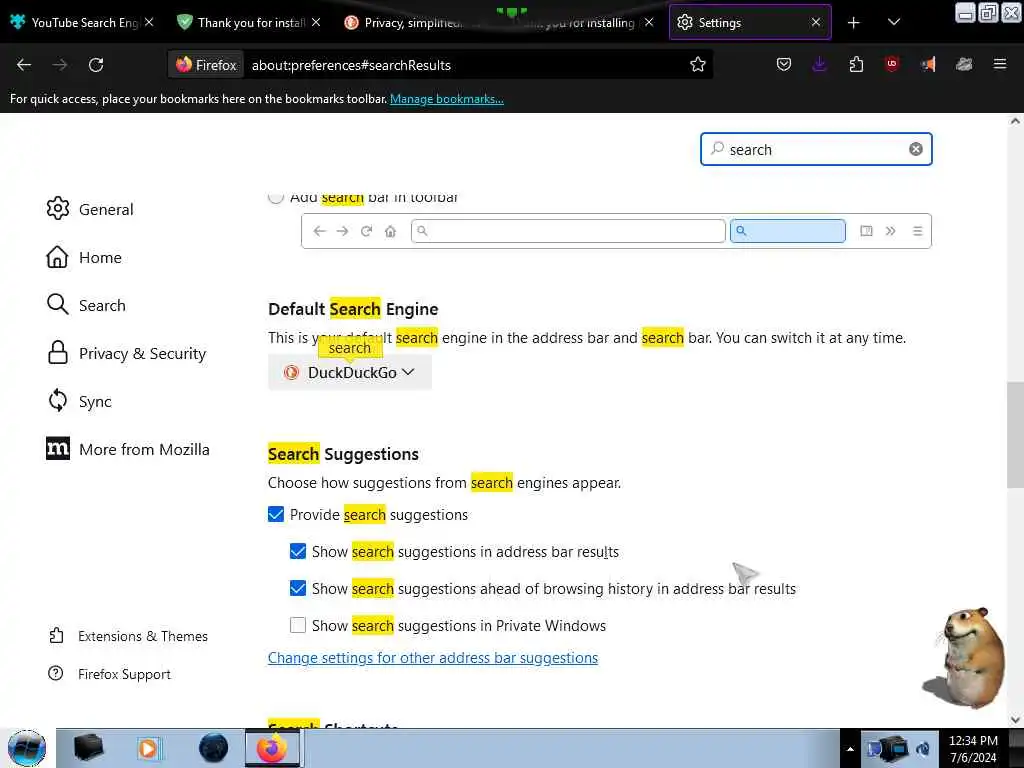Open Sync settings category
Screen dimensions: 1024x768
click(x=79, y=401)
